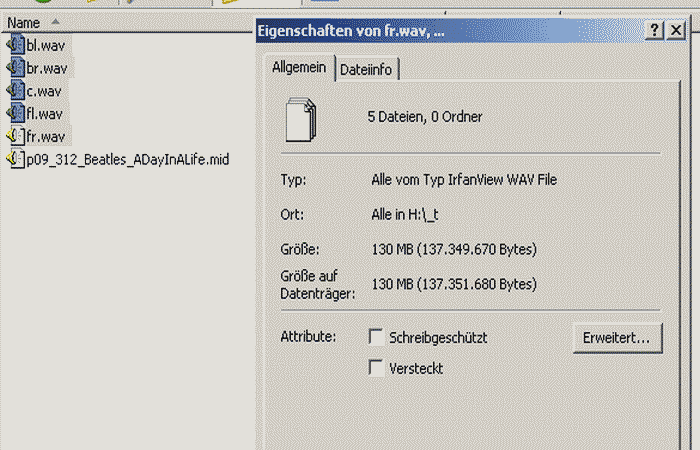This screenshot has width=700, height=450.
Task: Click the sort arrow beside Name
Action: 54,22
